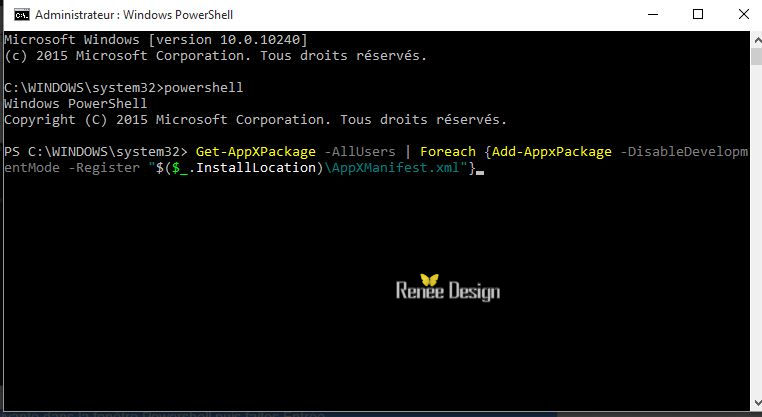Click the 'Windows PowerShell' output line
Viewport: 762px width, 417px height.
pyautogui.click(x=75, y=104)
